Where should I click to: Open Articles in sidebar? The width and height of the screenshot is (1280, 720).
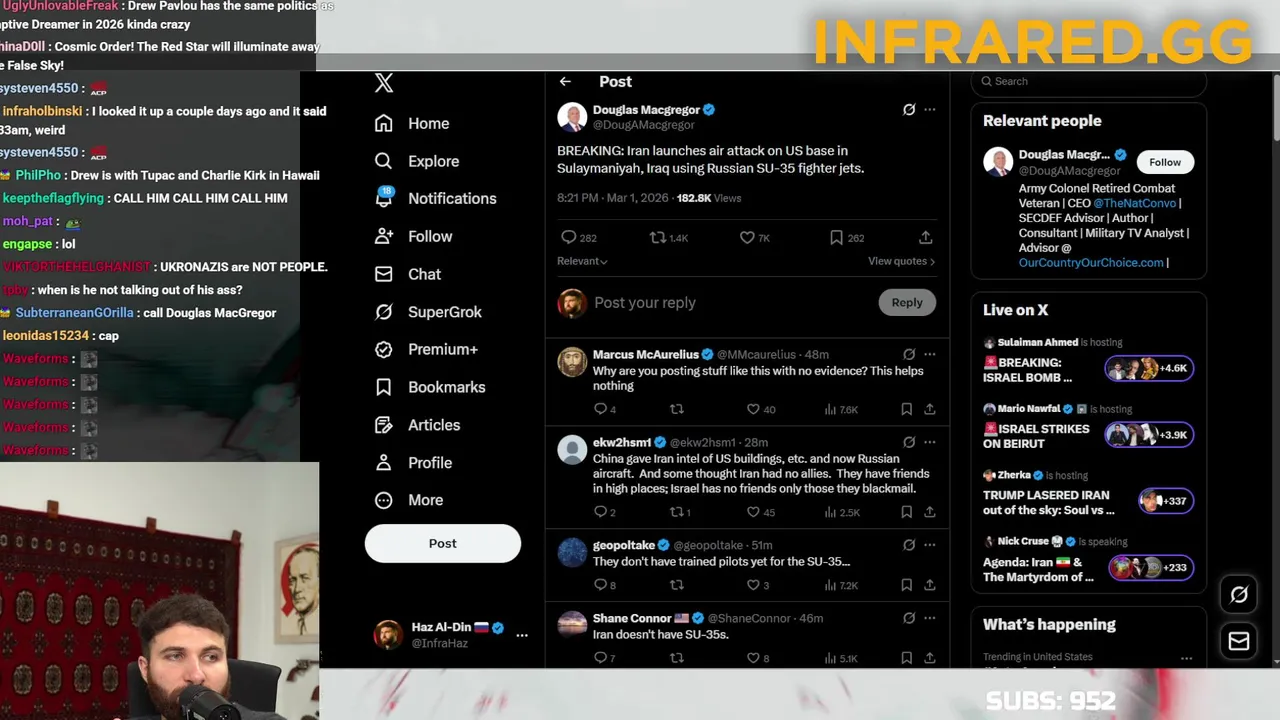coord(418,425)
